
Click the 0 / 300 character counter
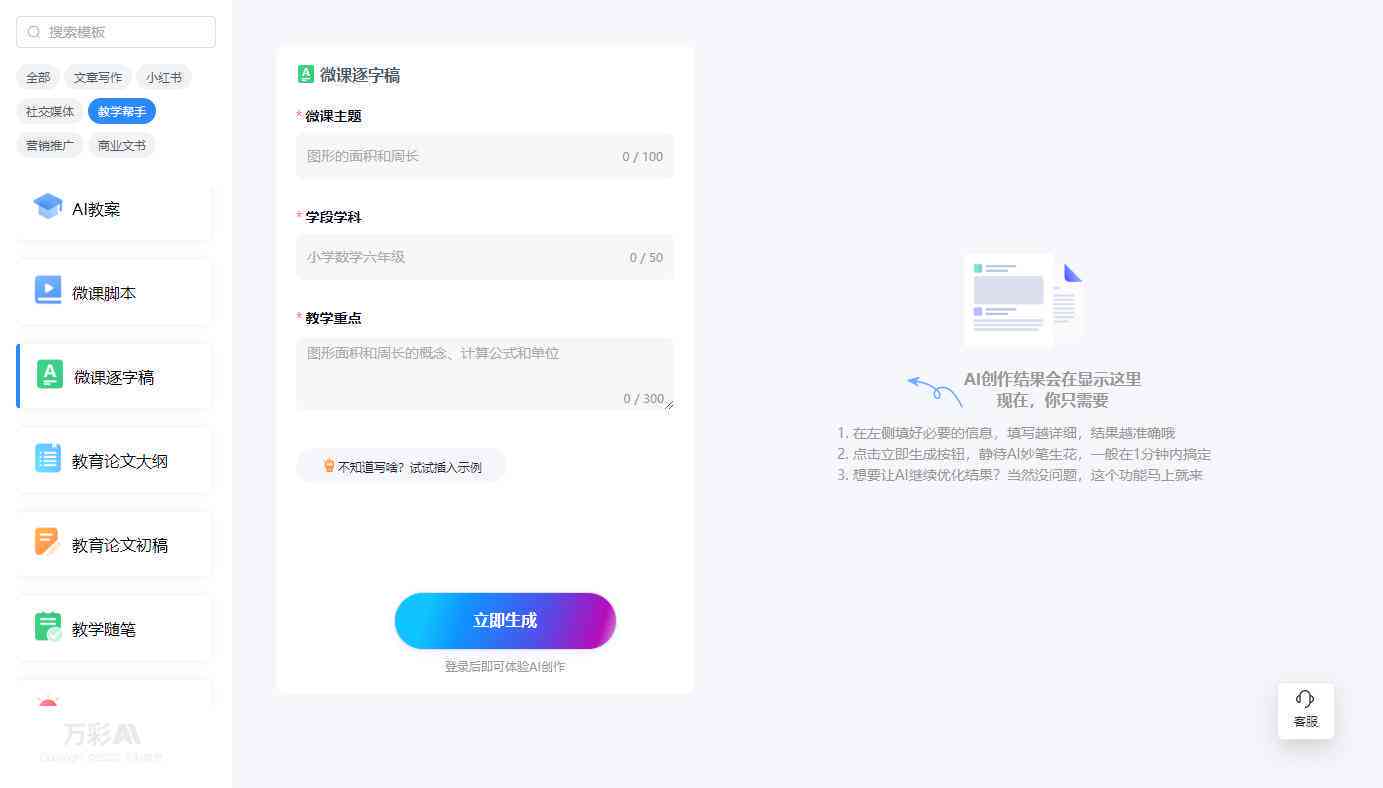[x=643, y=399]
